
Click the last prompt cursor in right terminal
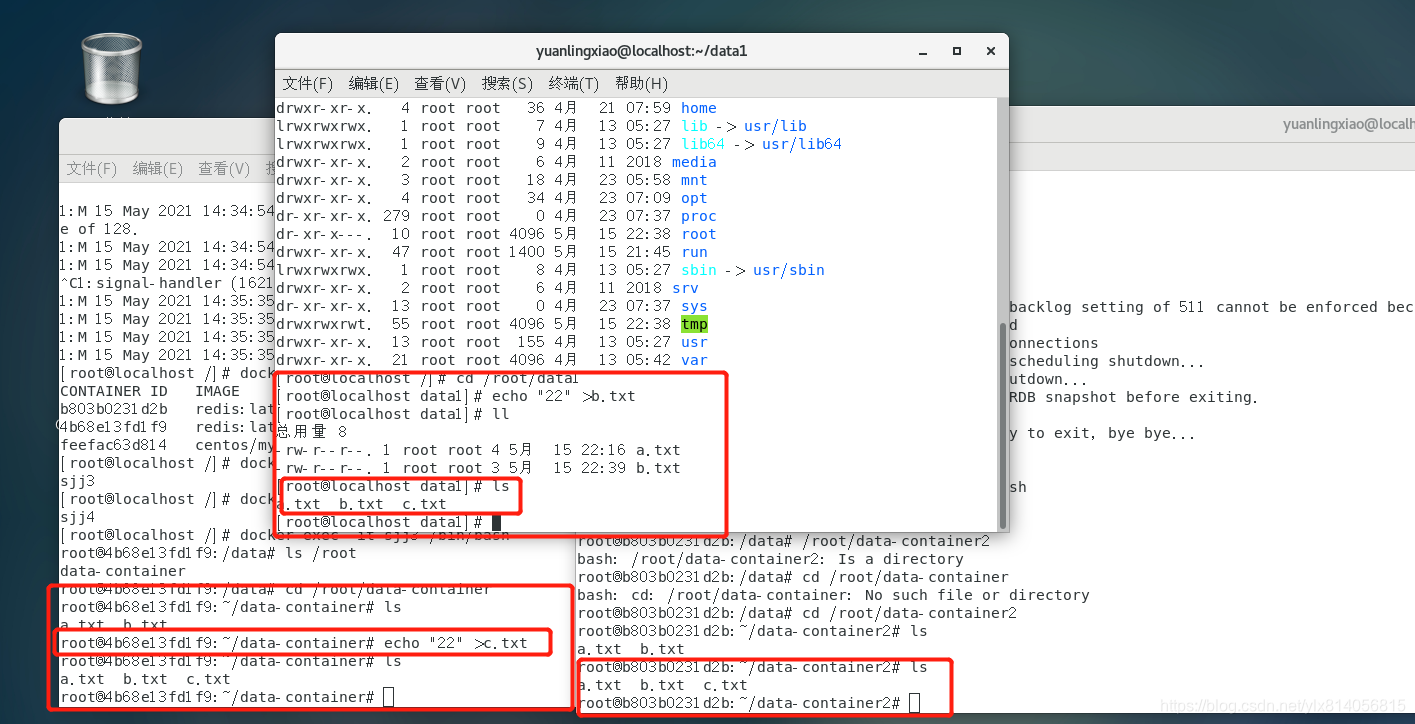click(x=915, y=703)
